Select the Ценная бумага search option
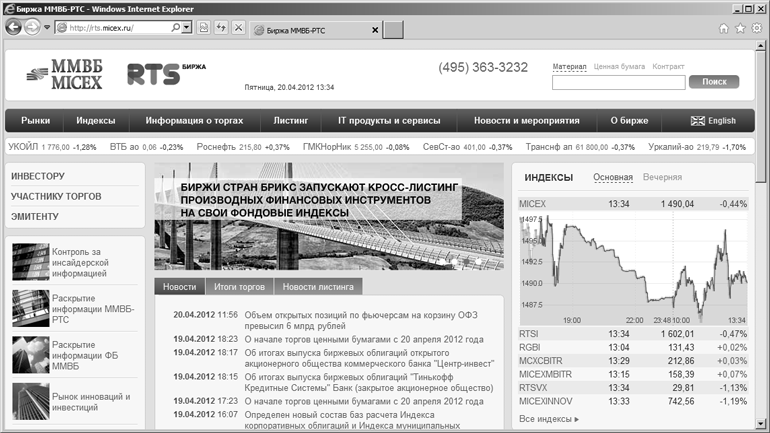Image resolution: width=770 pixels, height=433 pixels. [x=618, y=67]
